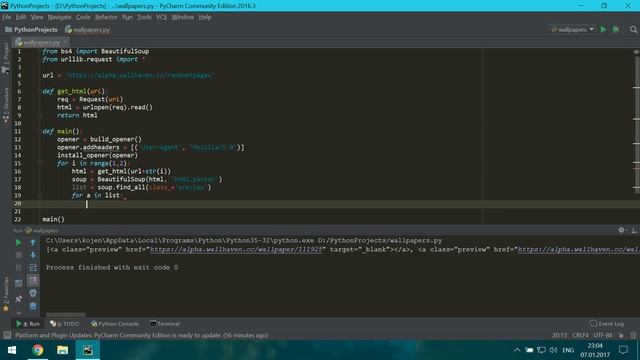Open the Tools menu
Viewport: 640px width, 360px height.
[144, 17]
